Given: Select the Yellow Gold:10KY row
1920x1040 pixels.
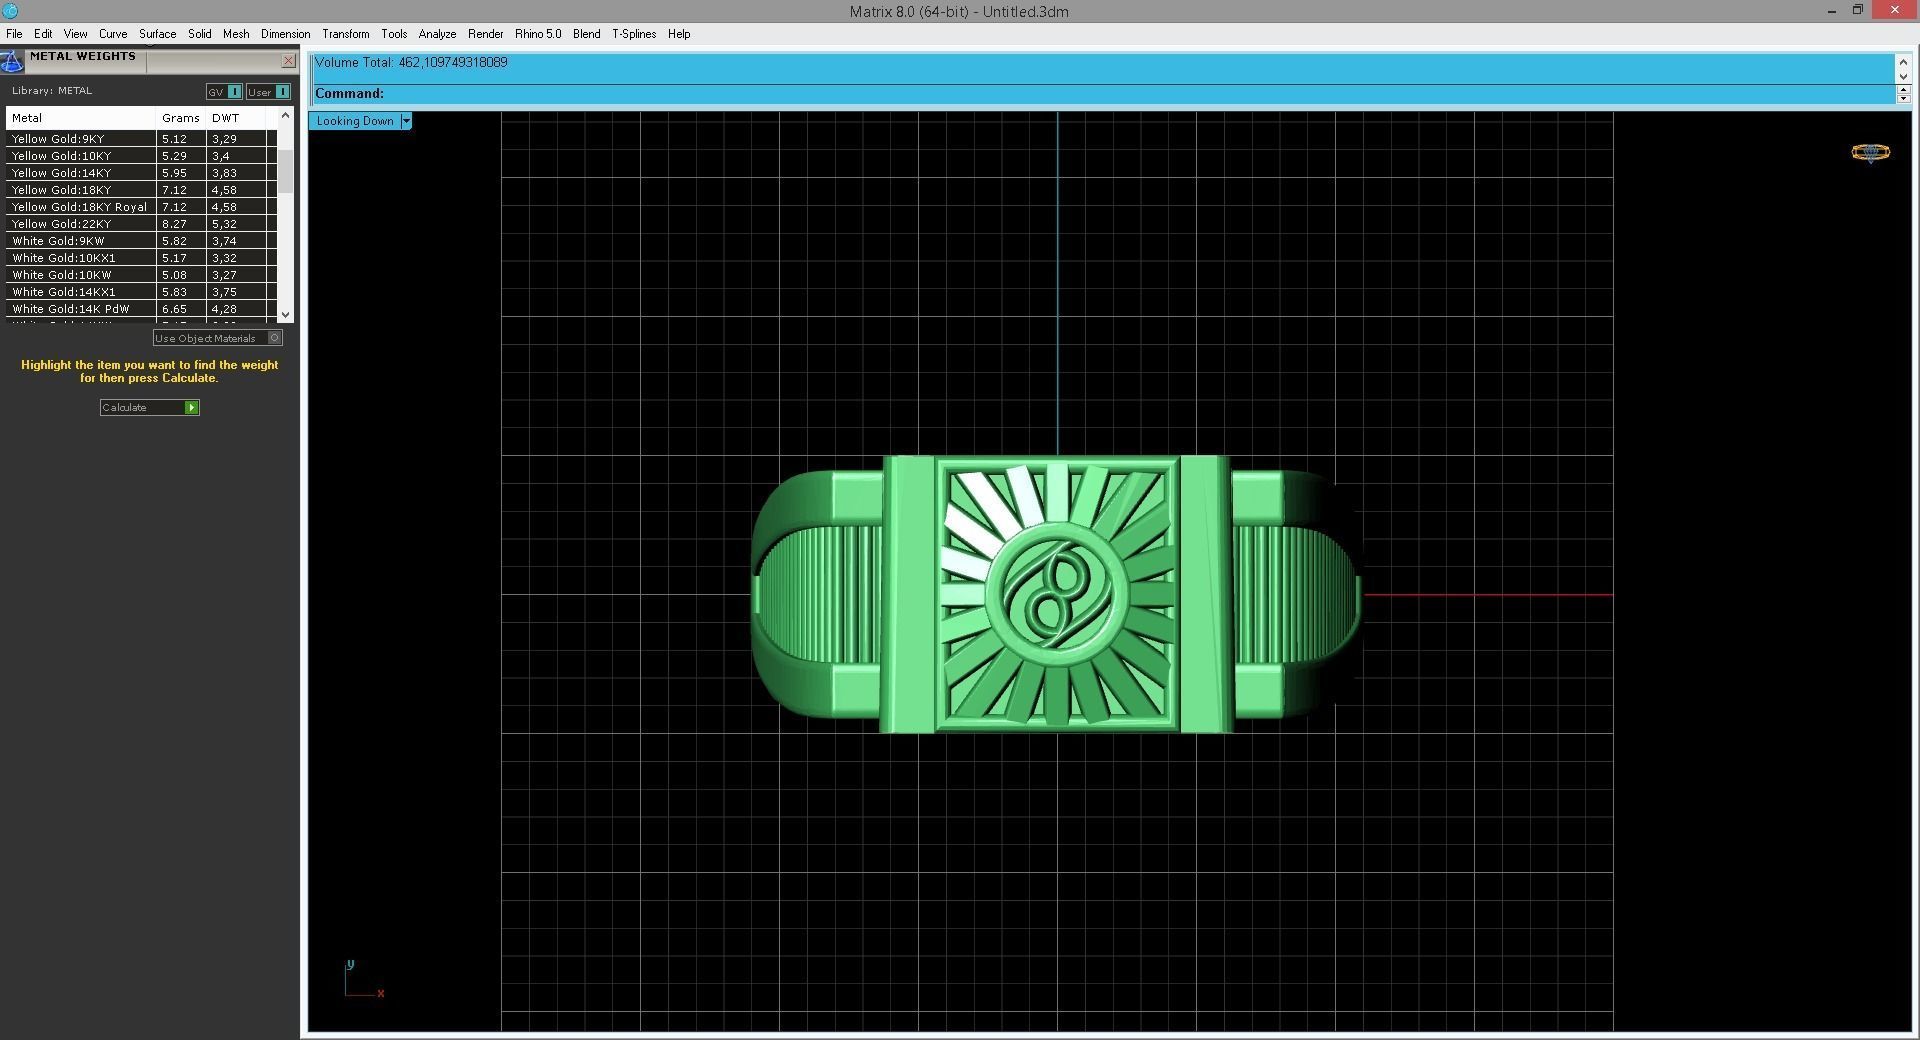Looking at the screenshot, I should pos(141,156).
